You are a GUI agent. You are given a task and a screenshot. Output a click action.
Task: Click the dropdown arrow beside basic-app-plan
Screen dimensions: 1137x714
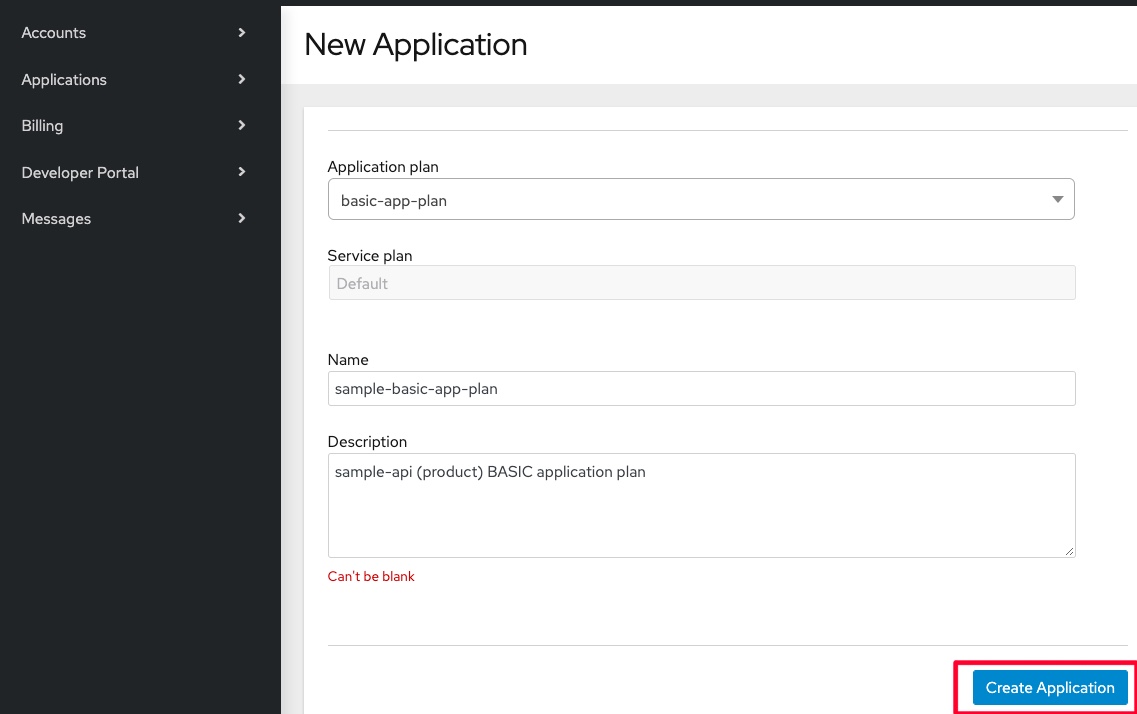(1058, 200)
